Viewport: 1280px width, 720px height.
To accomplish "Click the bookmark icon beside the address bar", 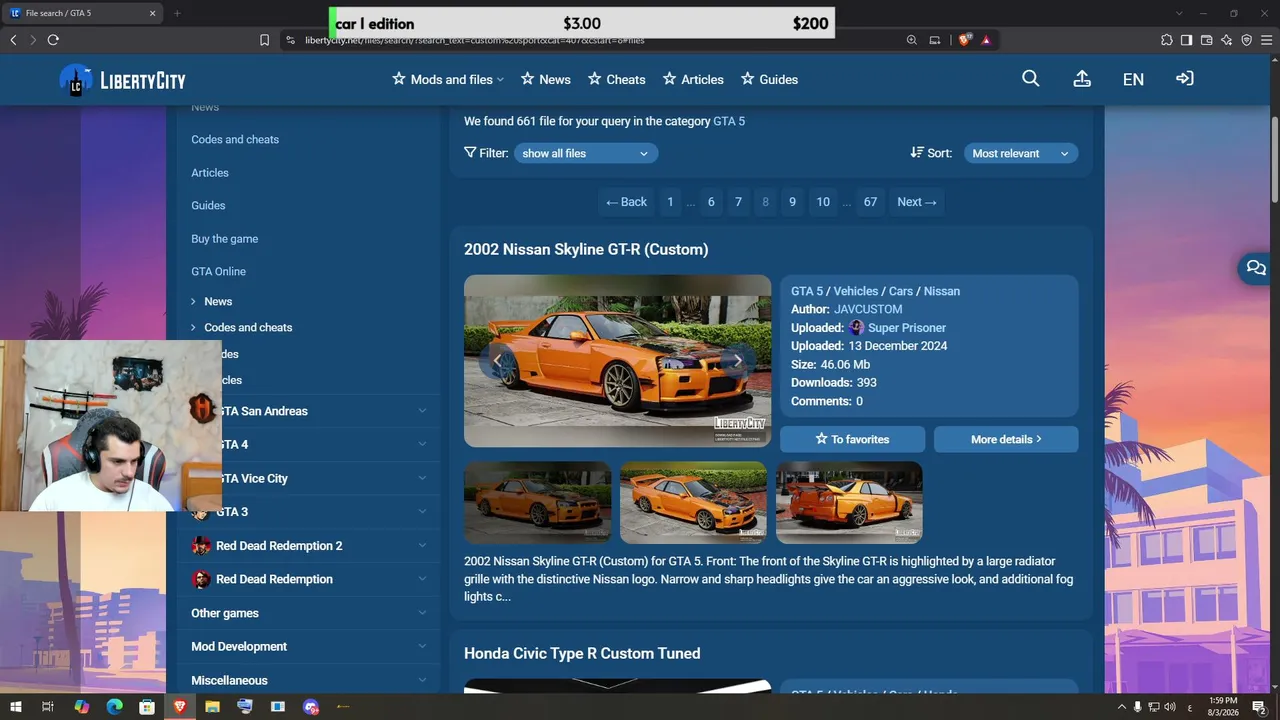I will [264, 40].
